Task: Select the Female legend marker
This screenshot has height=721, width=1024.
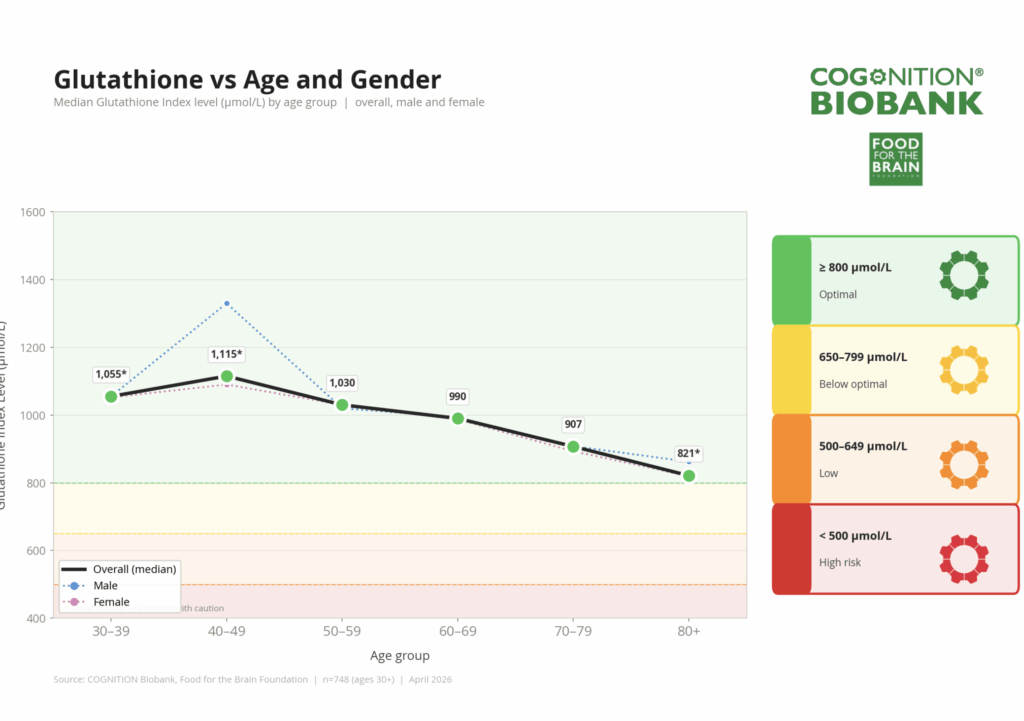Action: pyautogui.click(x=75, y=602)
